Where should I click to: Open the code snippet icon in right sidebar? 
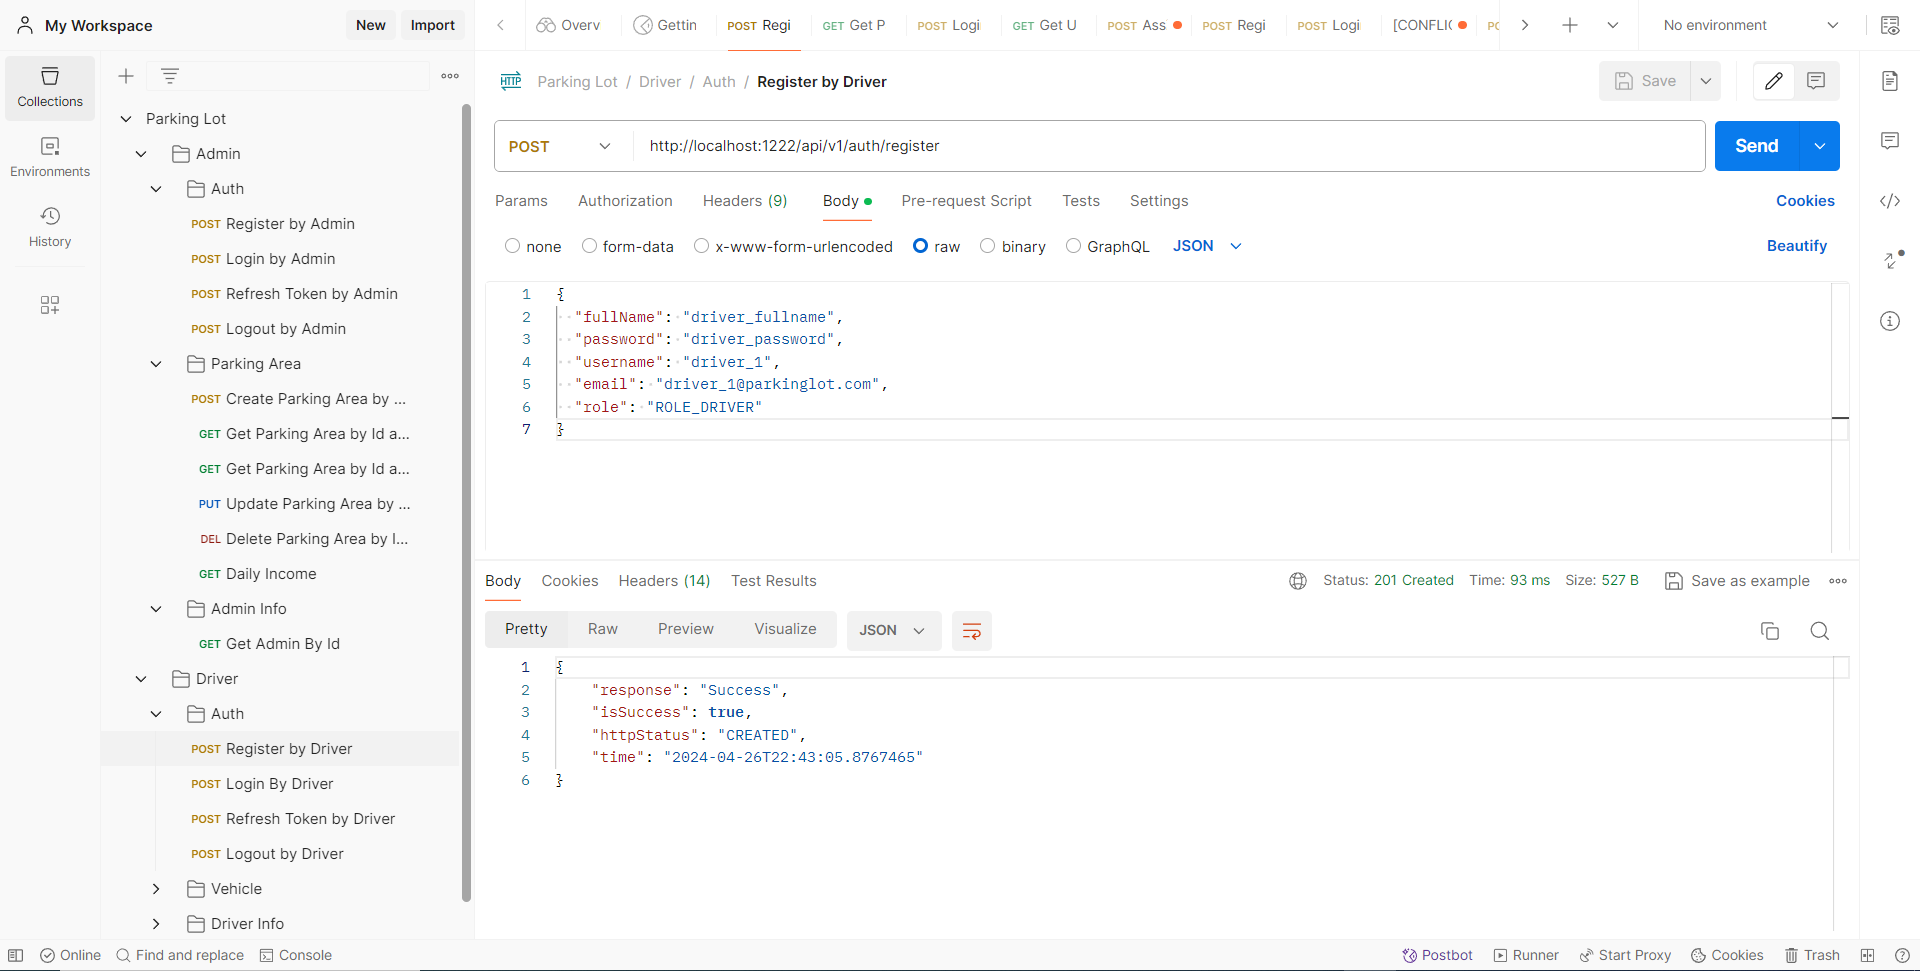1890,201
